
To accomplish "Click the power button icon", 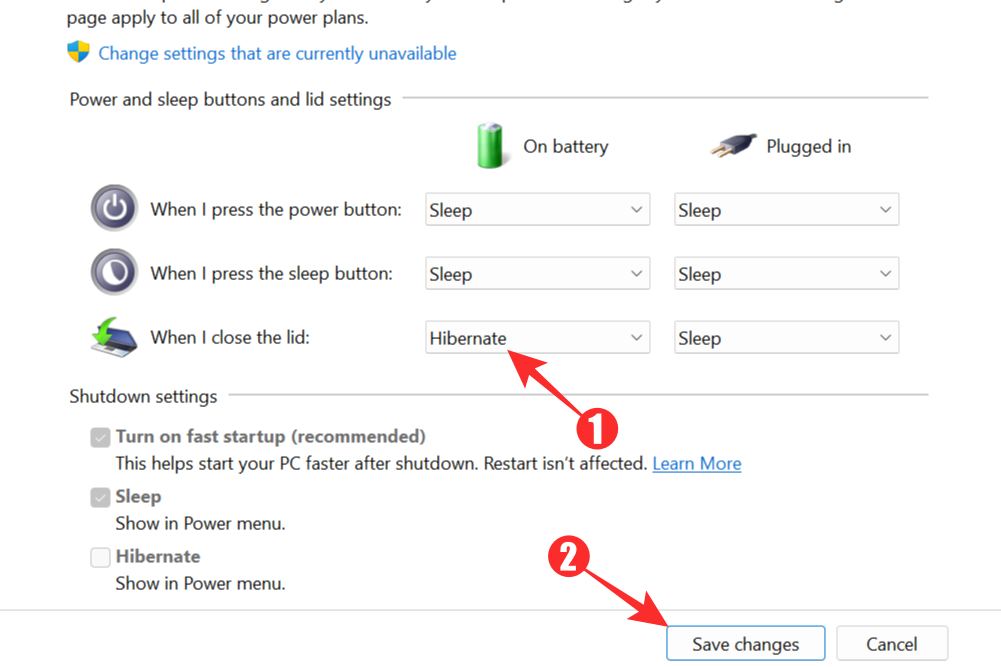I will pos(114,209).
